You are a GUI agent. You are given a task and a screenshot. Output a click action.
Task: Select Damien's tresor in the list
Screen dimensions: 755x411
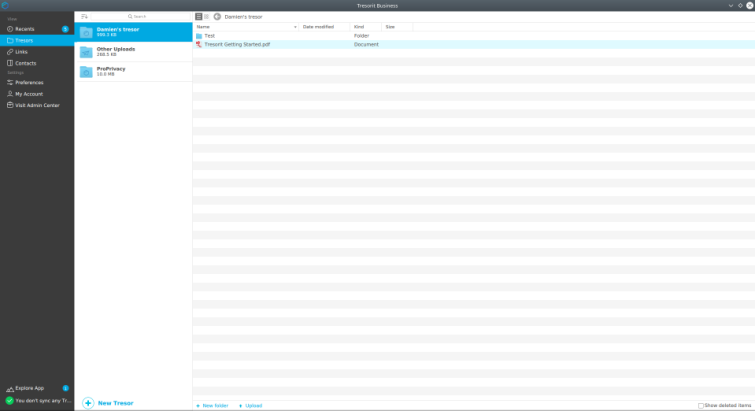pos(133,32)
